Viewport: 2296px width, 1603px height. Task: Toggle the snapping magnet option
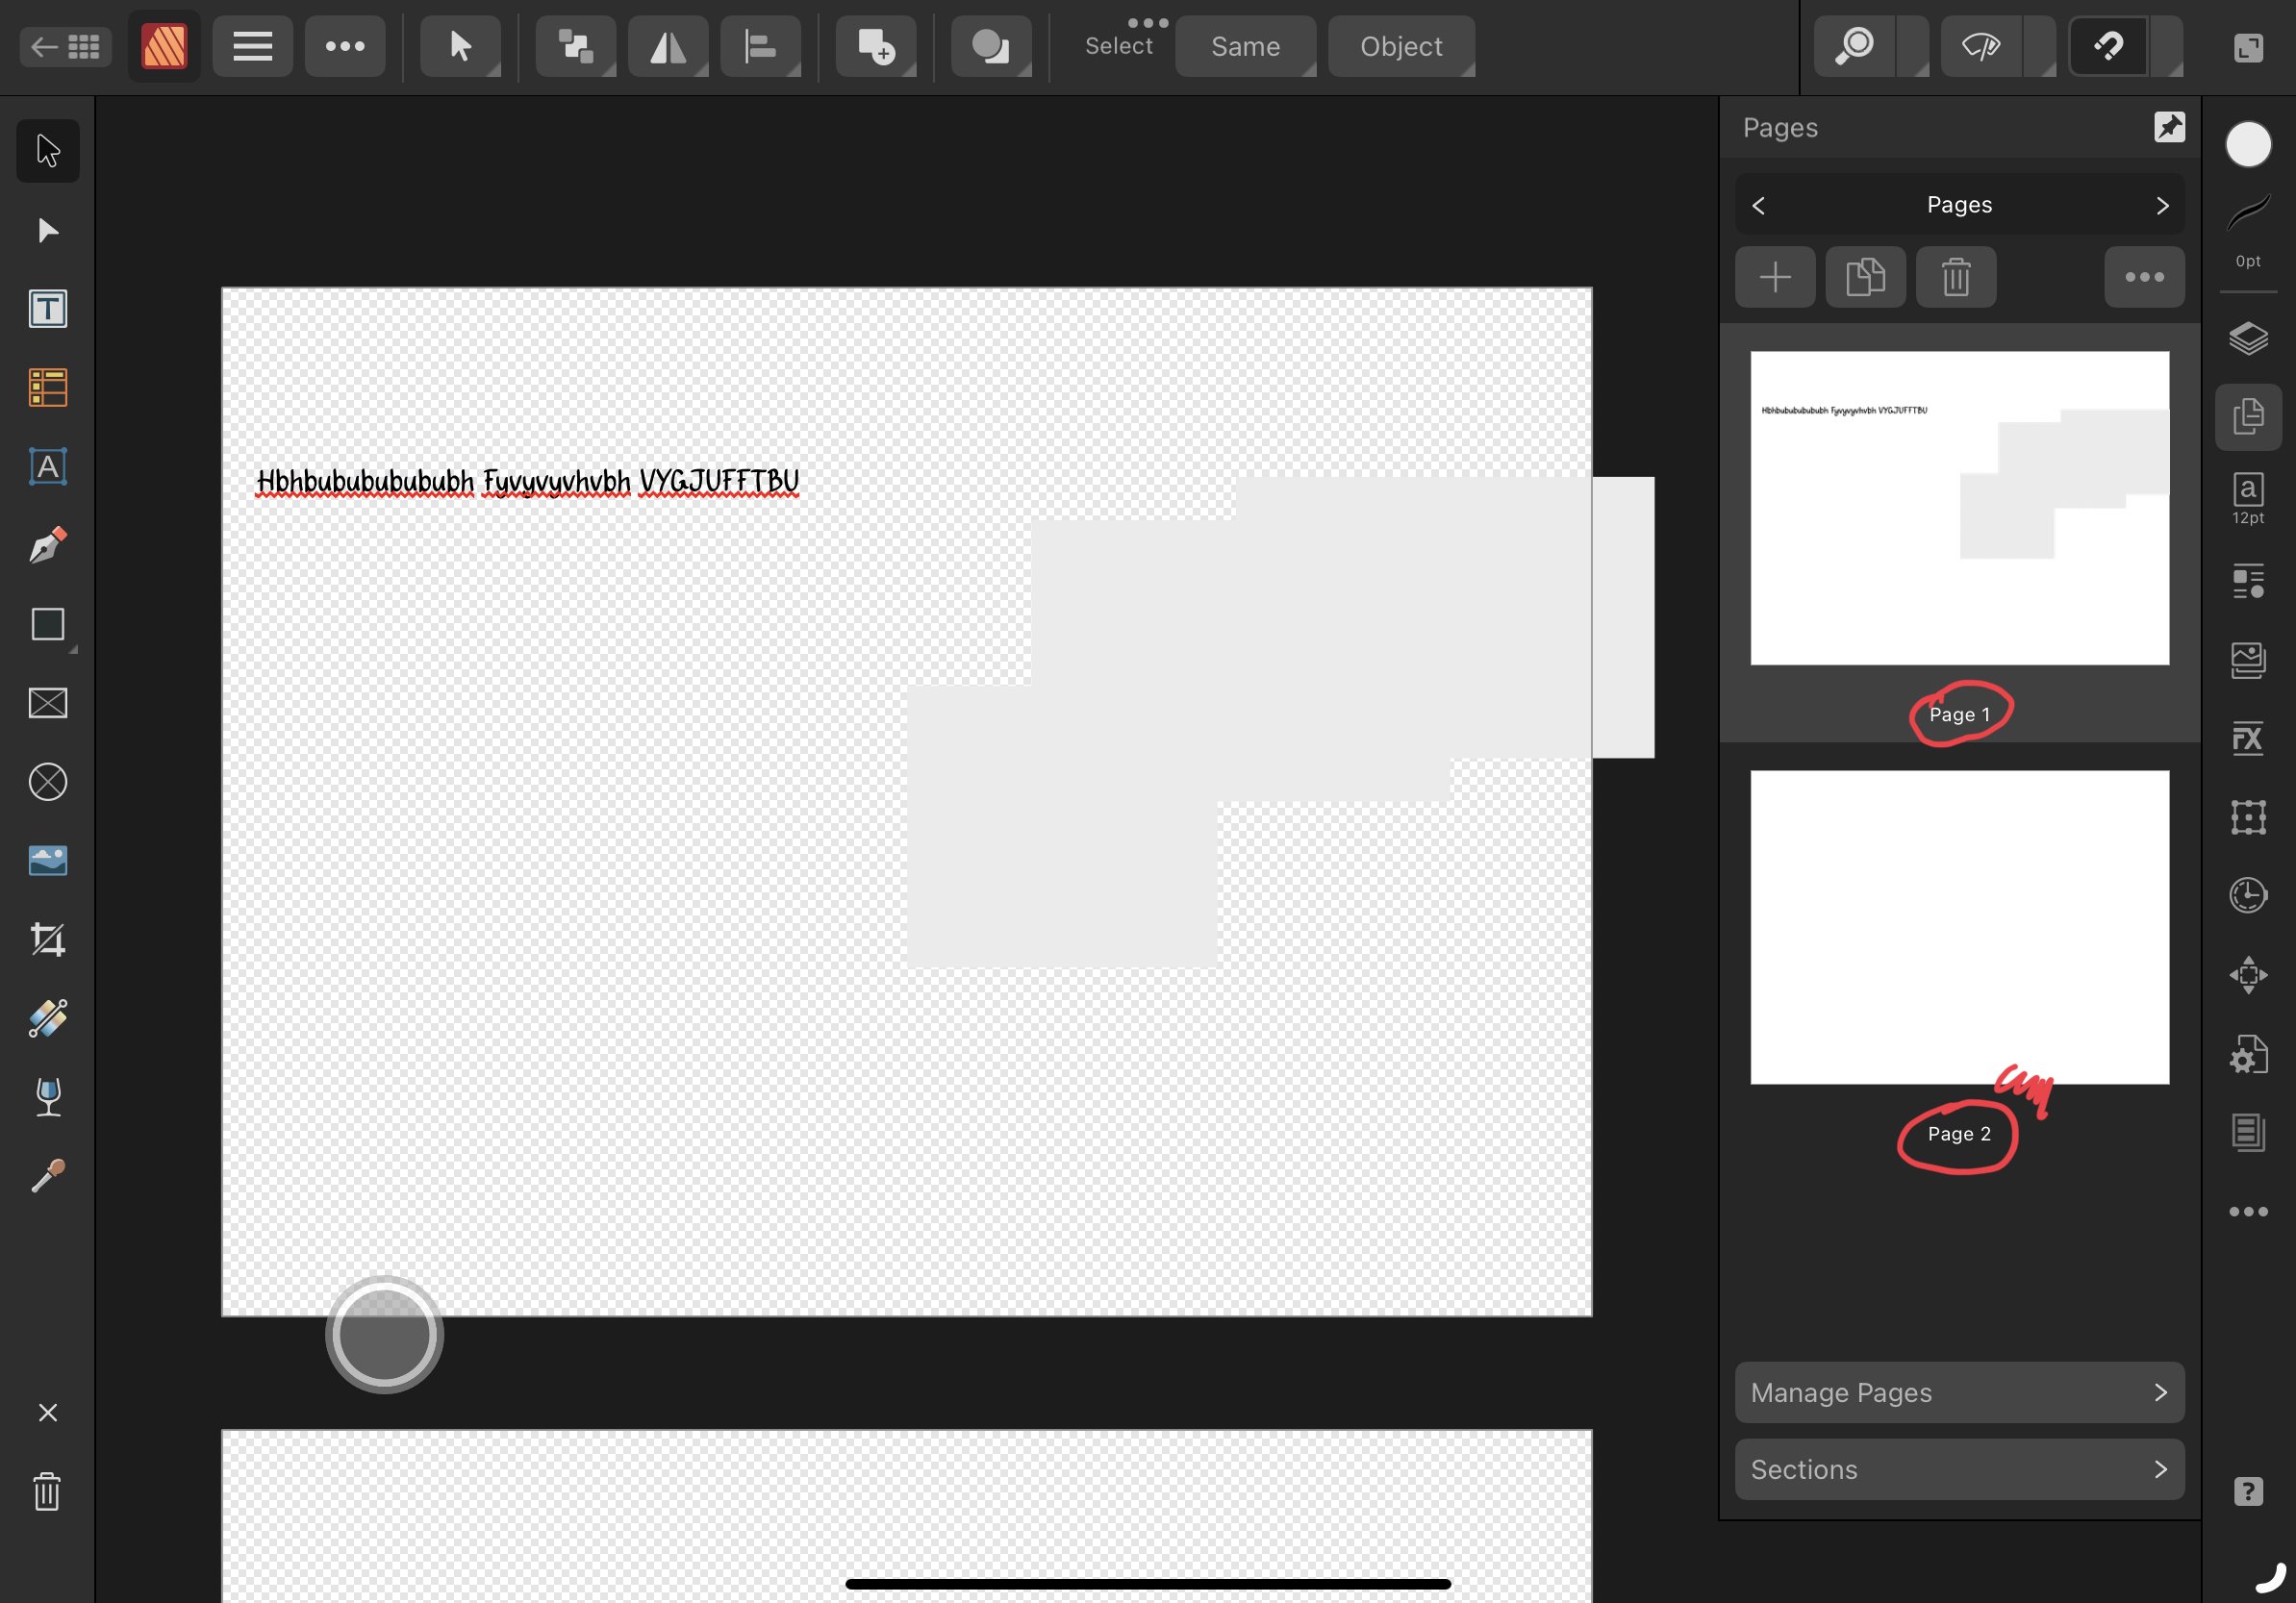(x=2108, y=46)
